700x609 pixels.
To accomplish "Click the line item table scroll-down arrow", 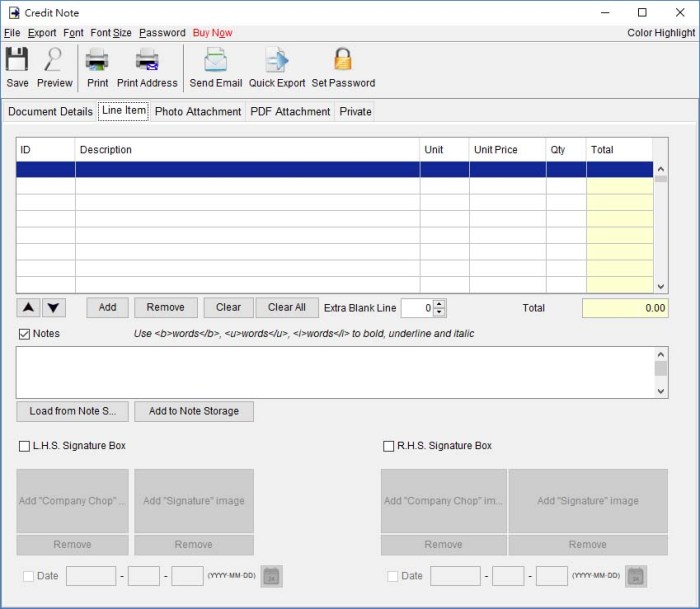I will tap(661, 287).
